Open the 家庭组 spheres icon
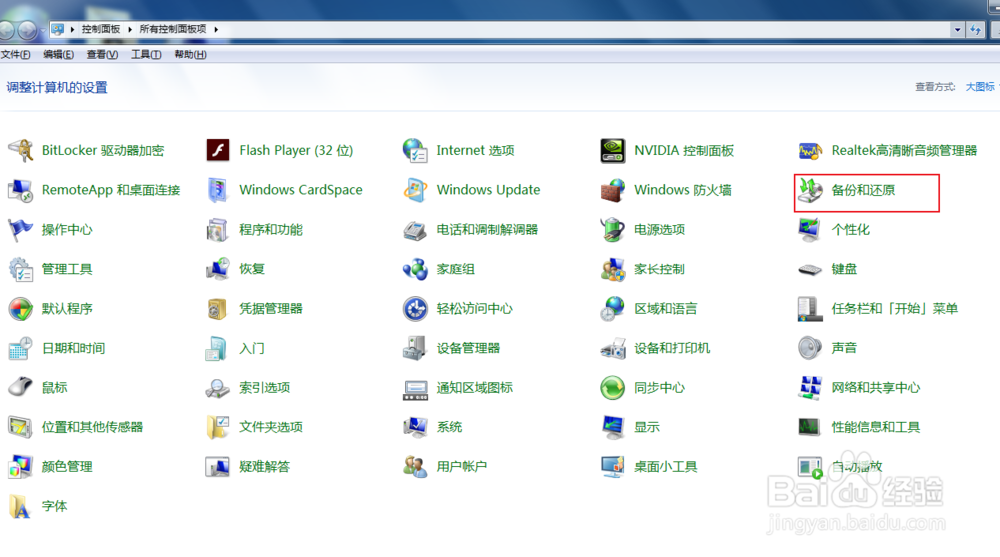 pos(415,269)
